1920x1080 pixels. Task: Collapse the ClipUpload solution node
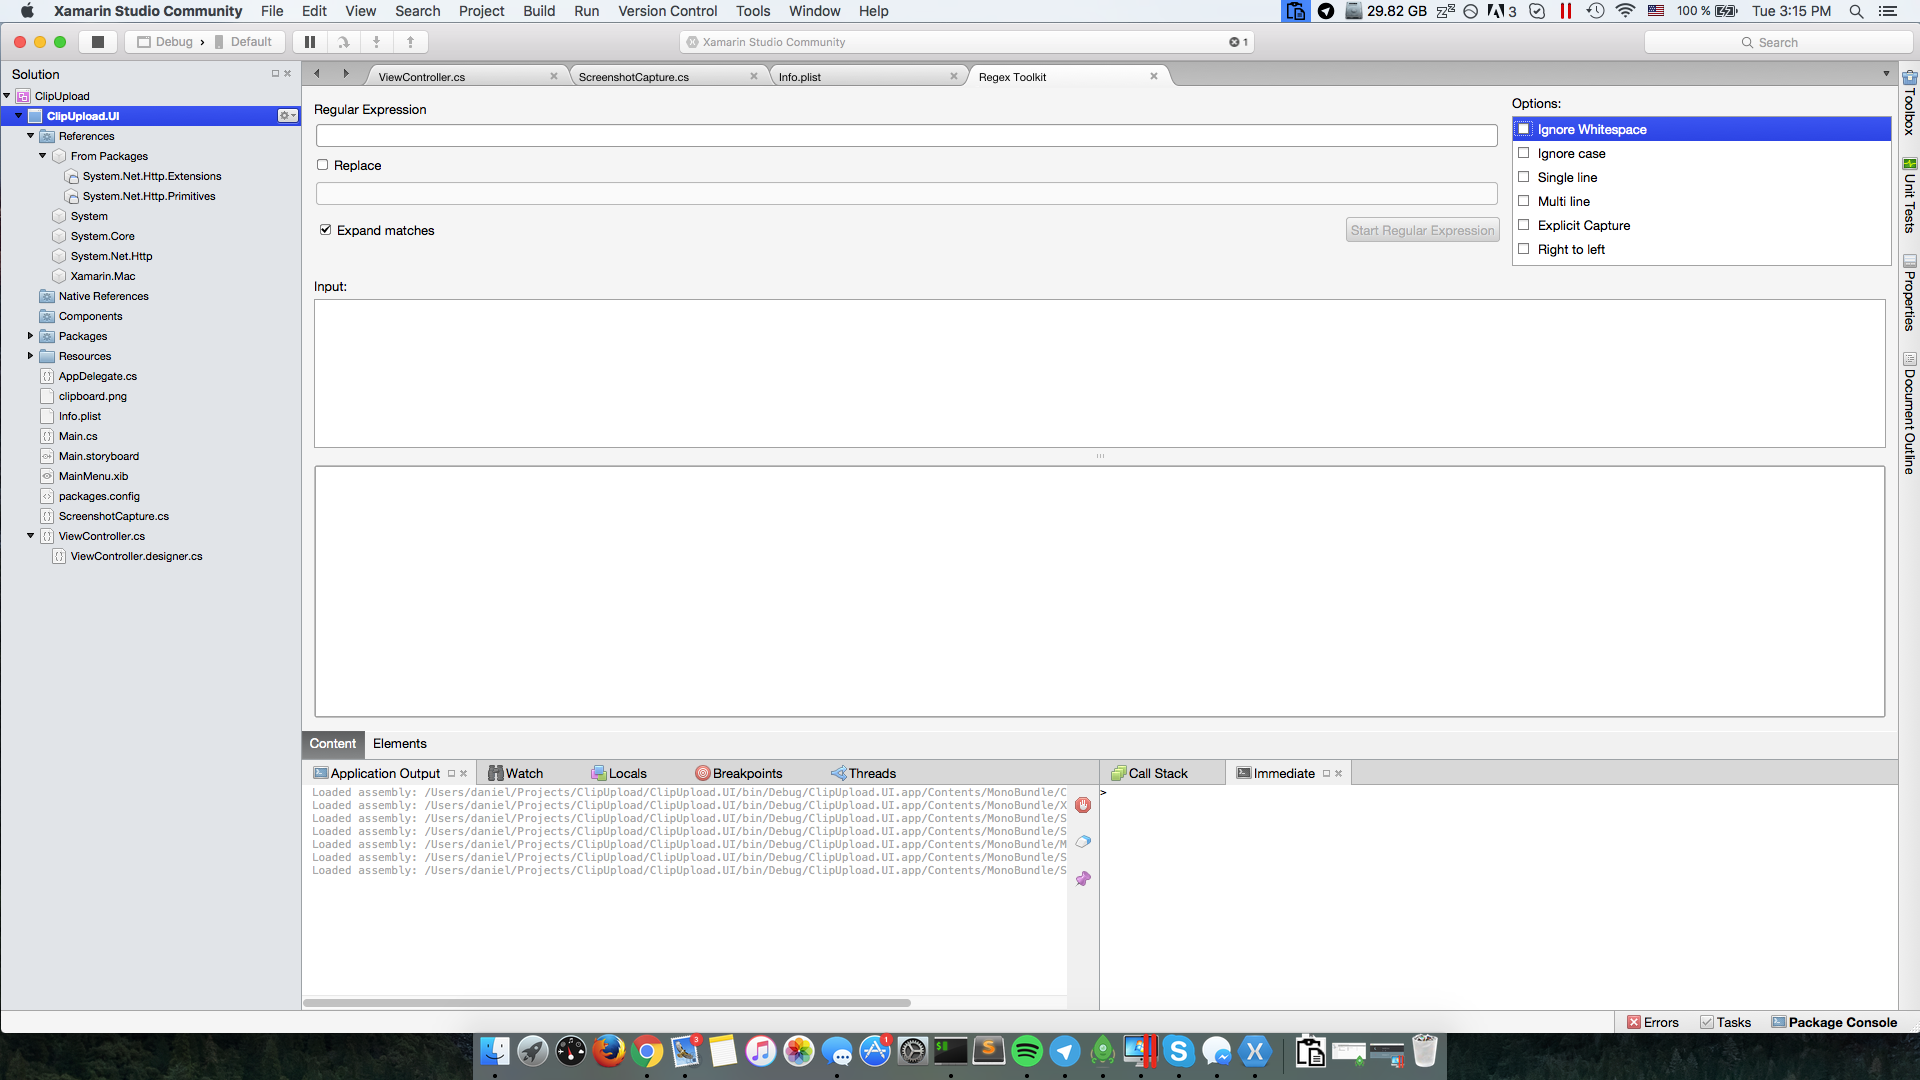pos(7,96)
